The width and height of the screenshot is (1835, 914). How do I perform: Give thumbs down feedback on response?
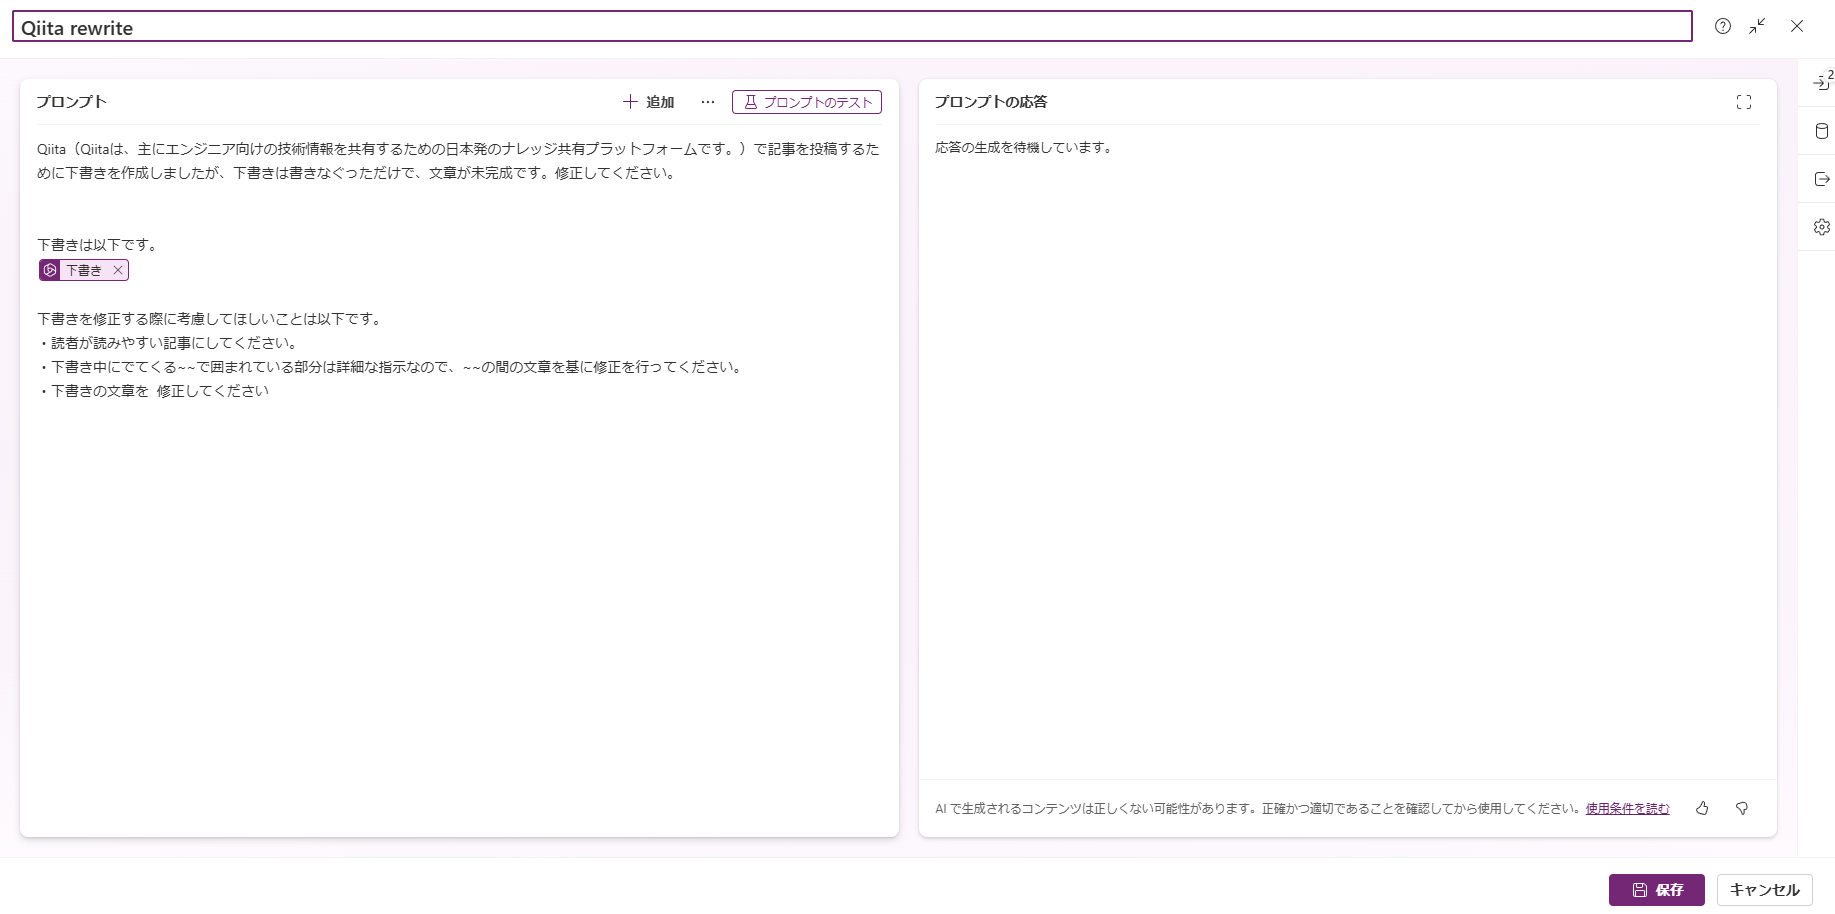1742,809
